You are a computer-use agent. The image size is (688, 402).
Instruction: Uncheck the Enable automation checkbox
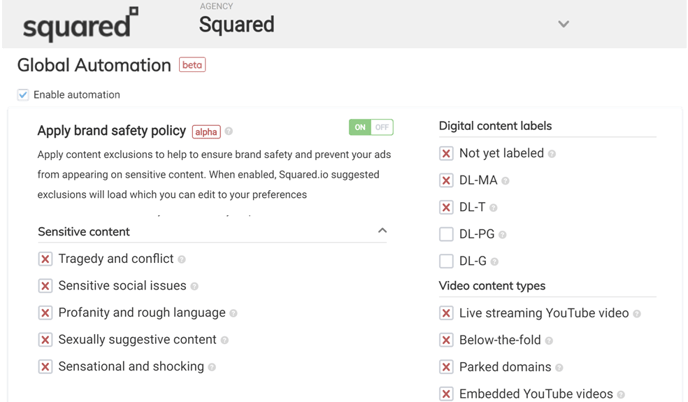click(23, 95)
